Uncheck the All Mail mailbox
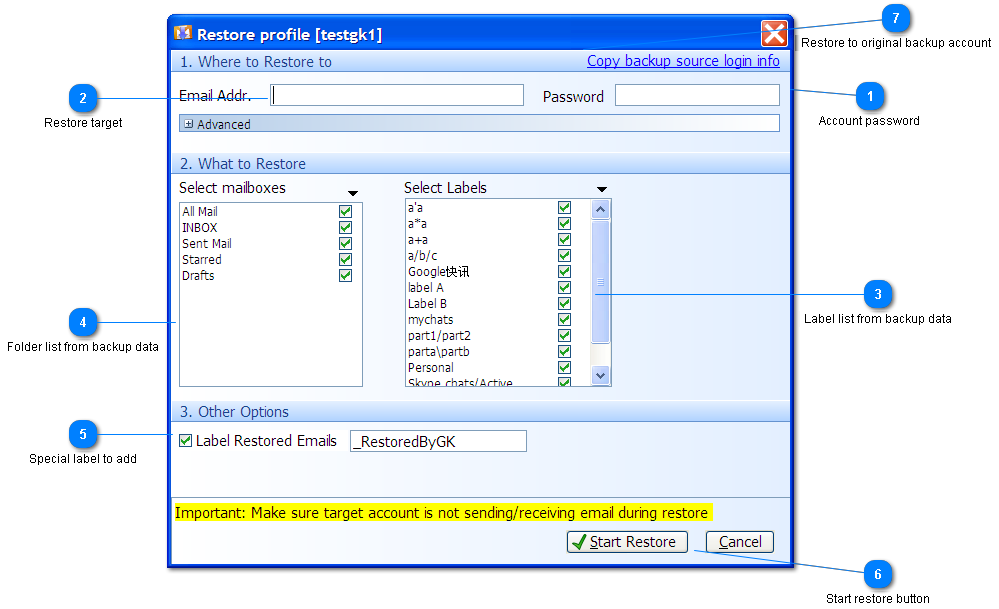Viewport: 999px width, 609px height. click(x=345, y=211)
